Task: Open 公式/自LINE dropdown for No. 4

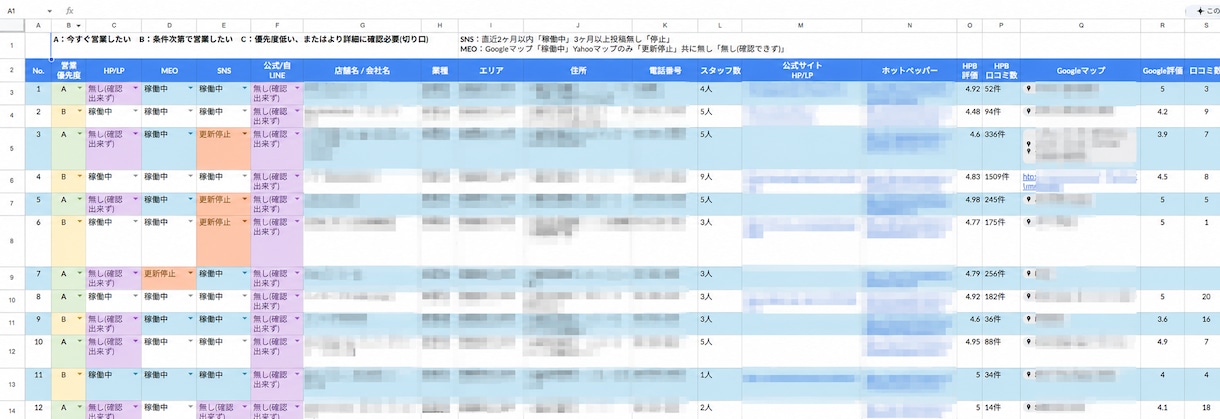Action: pos(297,177)
